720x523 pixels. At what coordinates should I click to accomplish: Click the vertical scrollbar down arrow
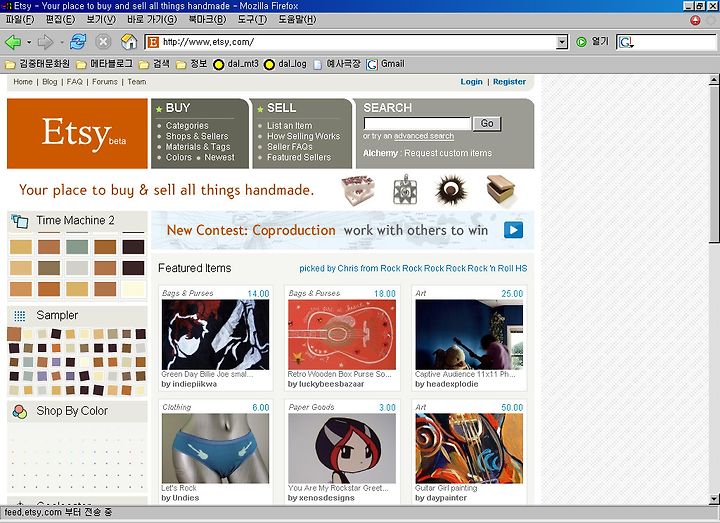(714, 499)
